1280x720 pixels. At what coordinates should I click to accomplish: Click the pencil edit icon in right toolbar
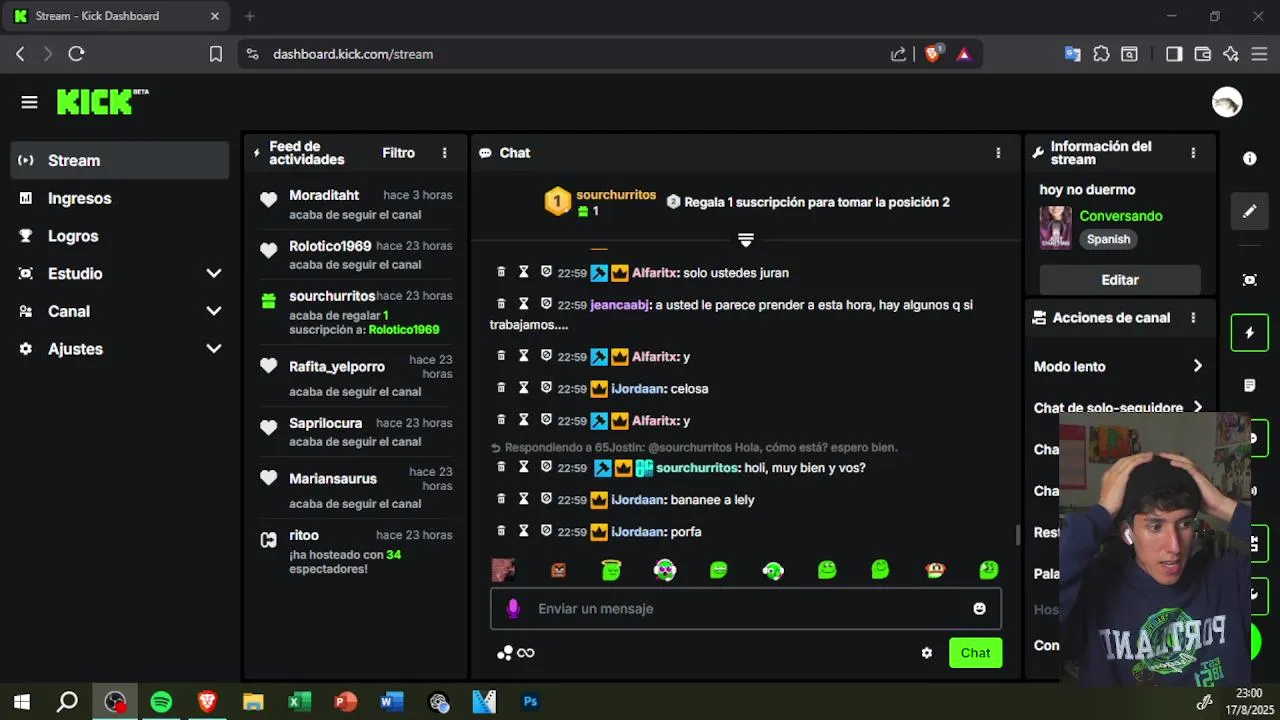[1249, 211]
